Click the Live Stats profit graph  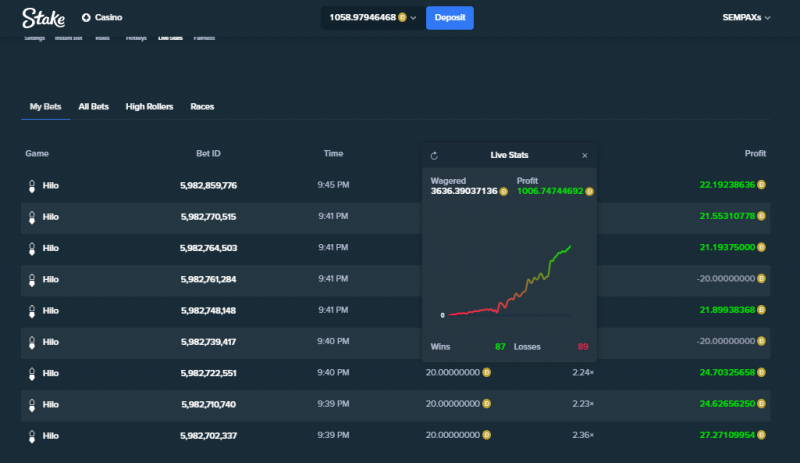point(509,280)
